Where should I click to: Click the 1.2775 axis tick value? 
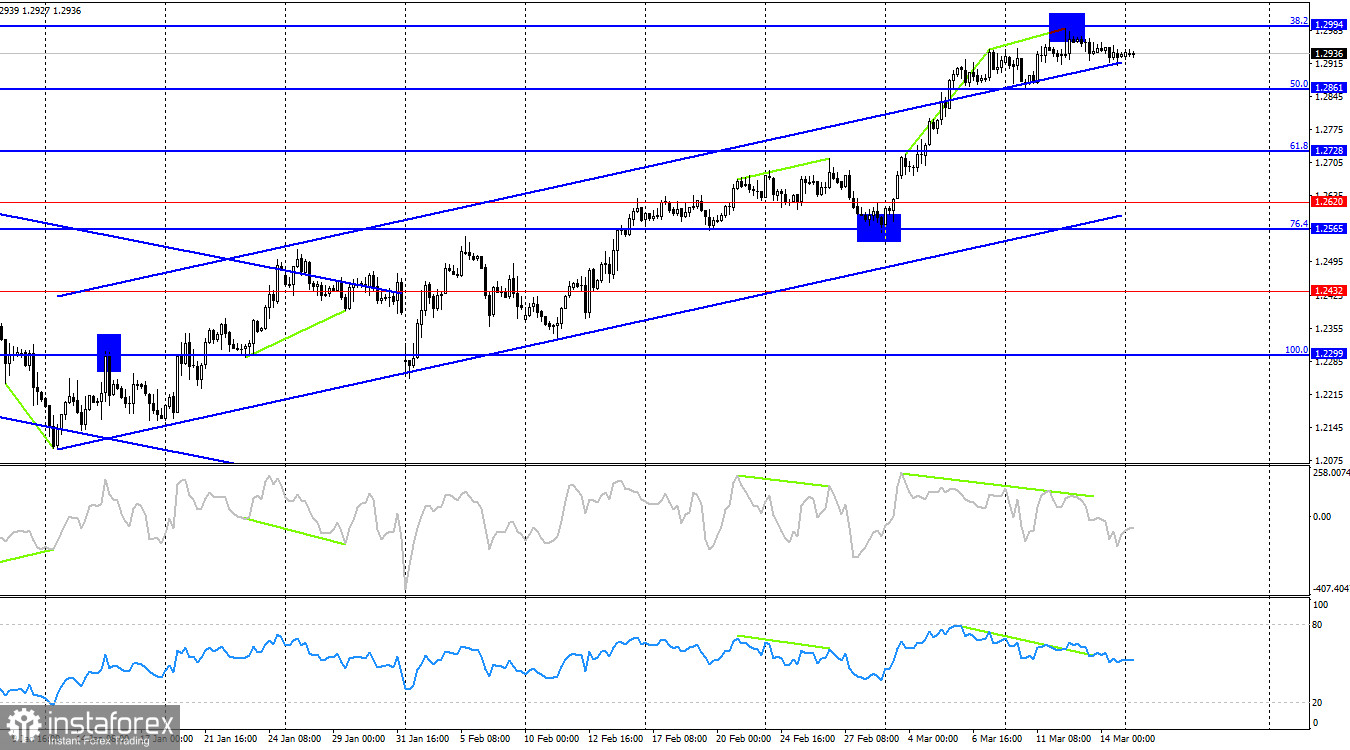[x=1329, y=129]
